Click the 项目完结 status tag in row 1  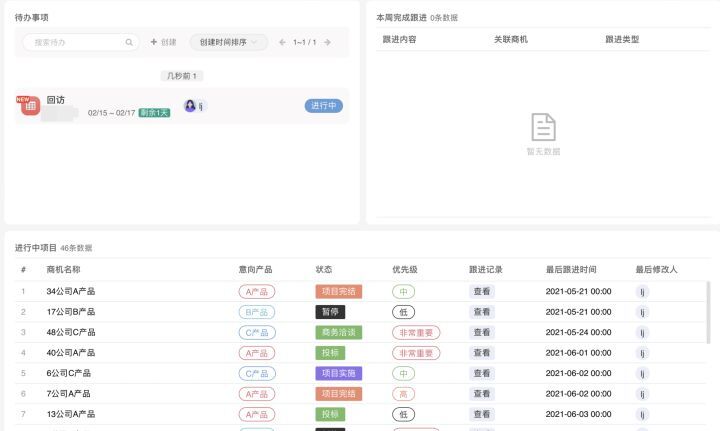[x=338, y=292]
